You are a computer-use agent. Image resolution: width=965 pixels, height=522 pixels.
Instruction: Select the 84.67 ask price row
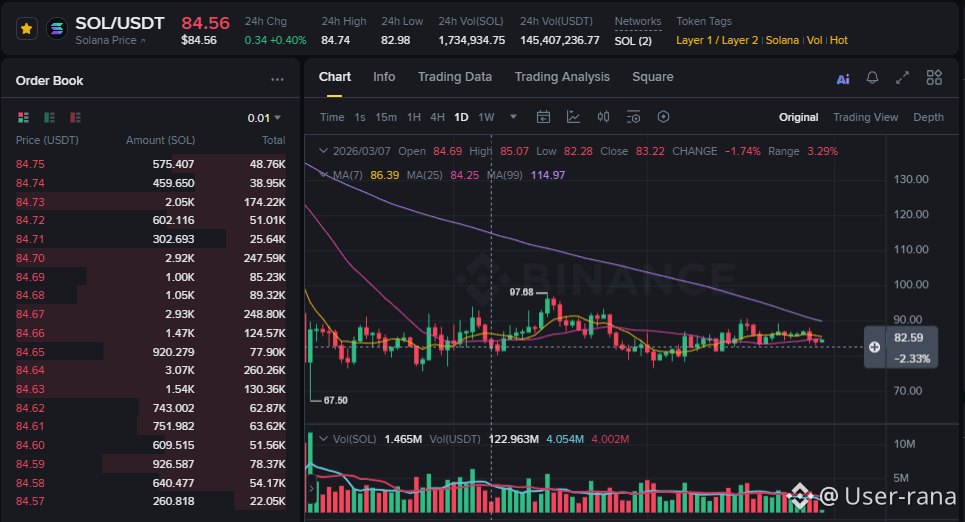(151, 314)
